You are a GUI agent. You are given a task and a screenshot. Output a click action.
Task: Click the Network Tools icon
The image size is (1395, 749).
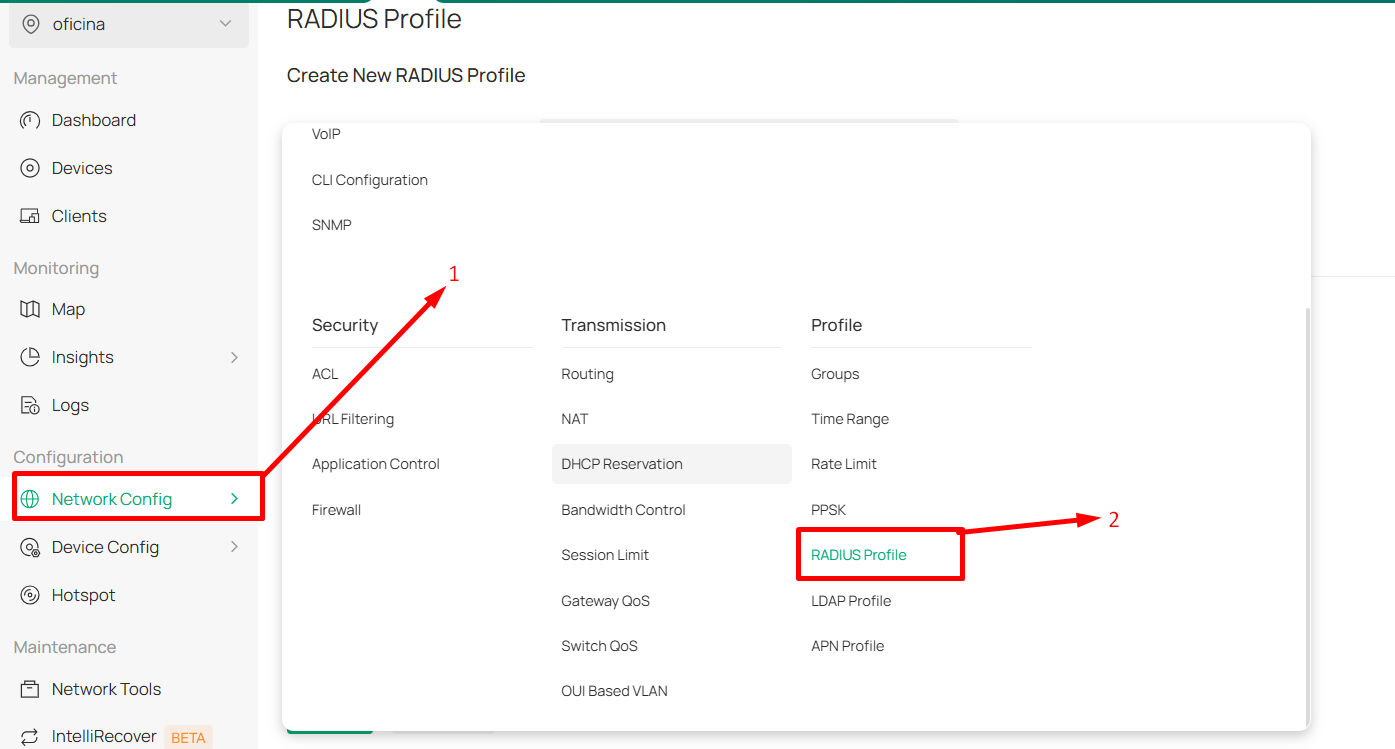30,689
